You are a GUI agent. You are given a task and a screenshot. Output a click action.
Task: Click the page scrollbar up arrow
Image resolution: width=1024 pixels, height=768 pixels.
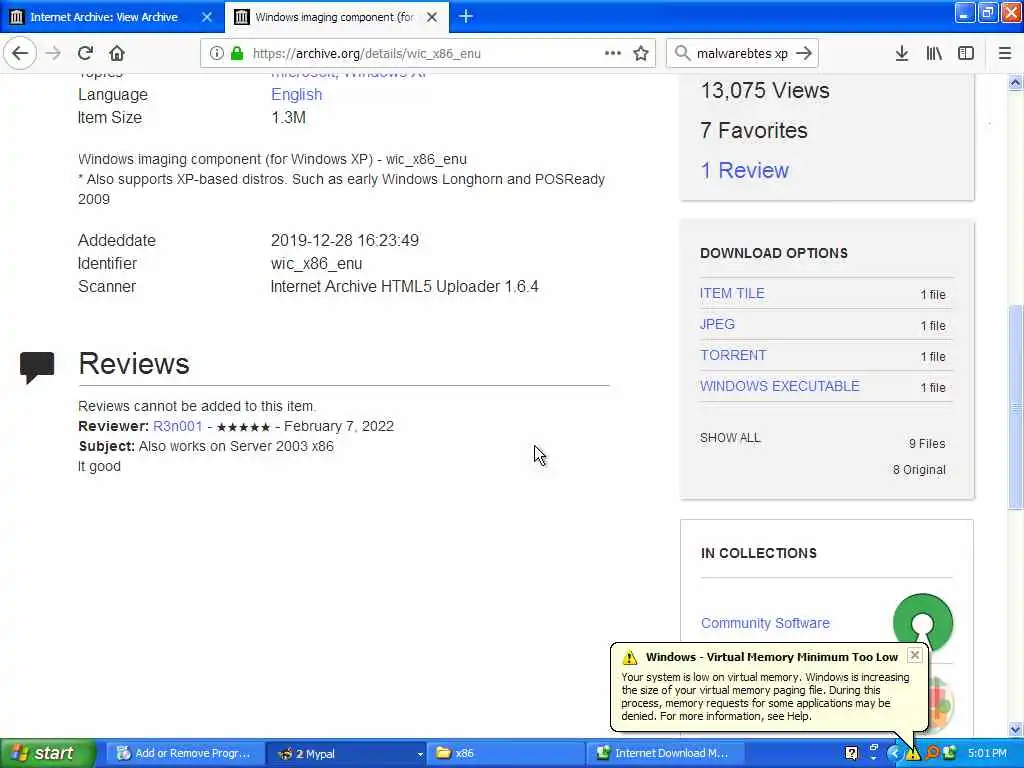(1015, 82)
